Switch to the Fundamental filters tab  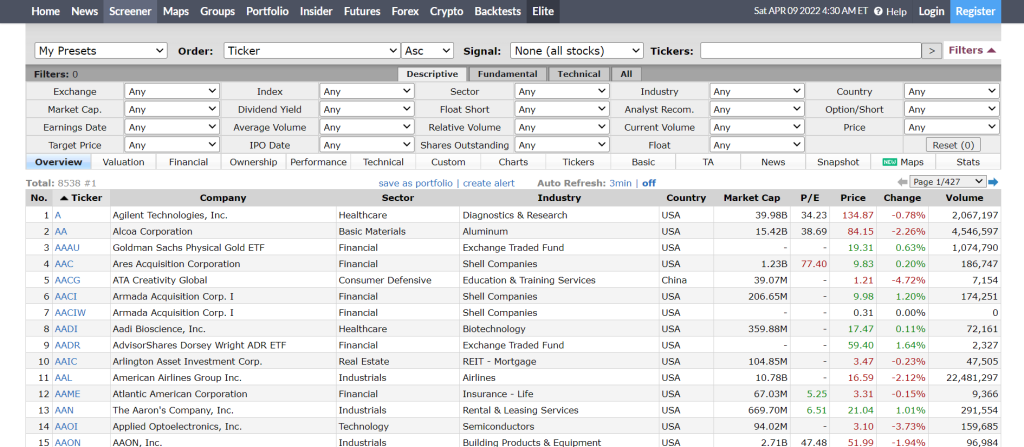pos(507,74)
